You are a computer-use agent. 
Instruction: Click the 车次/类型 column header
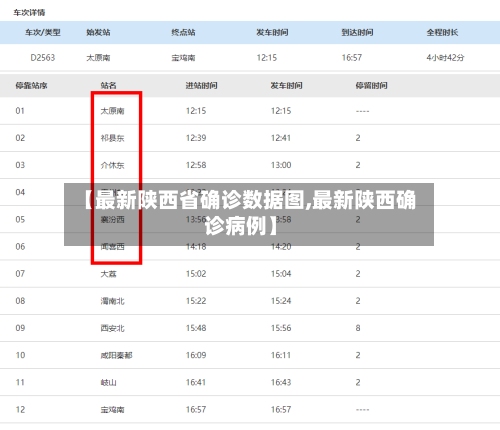[x=43, y=32]
